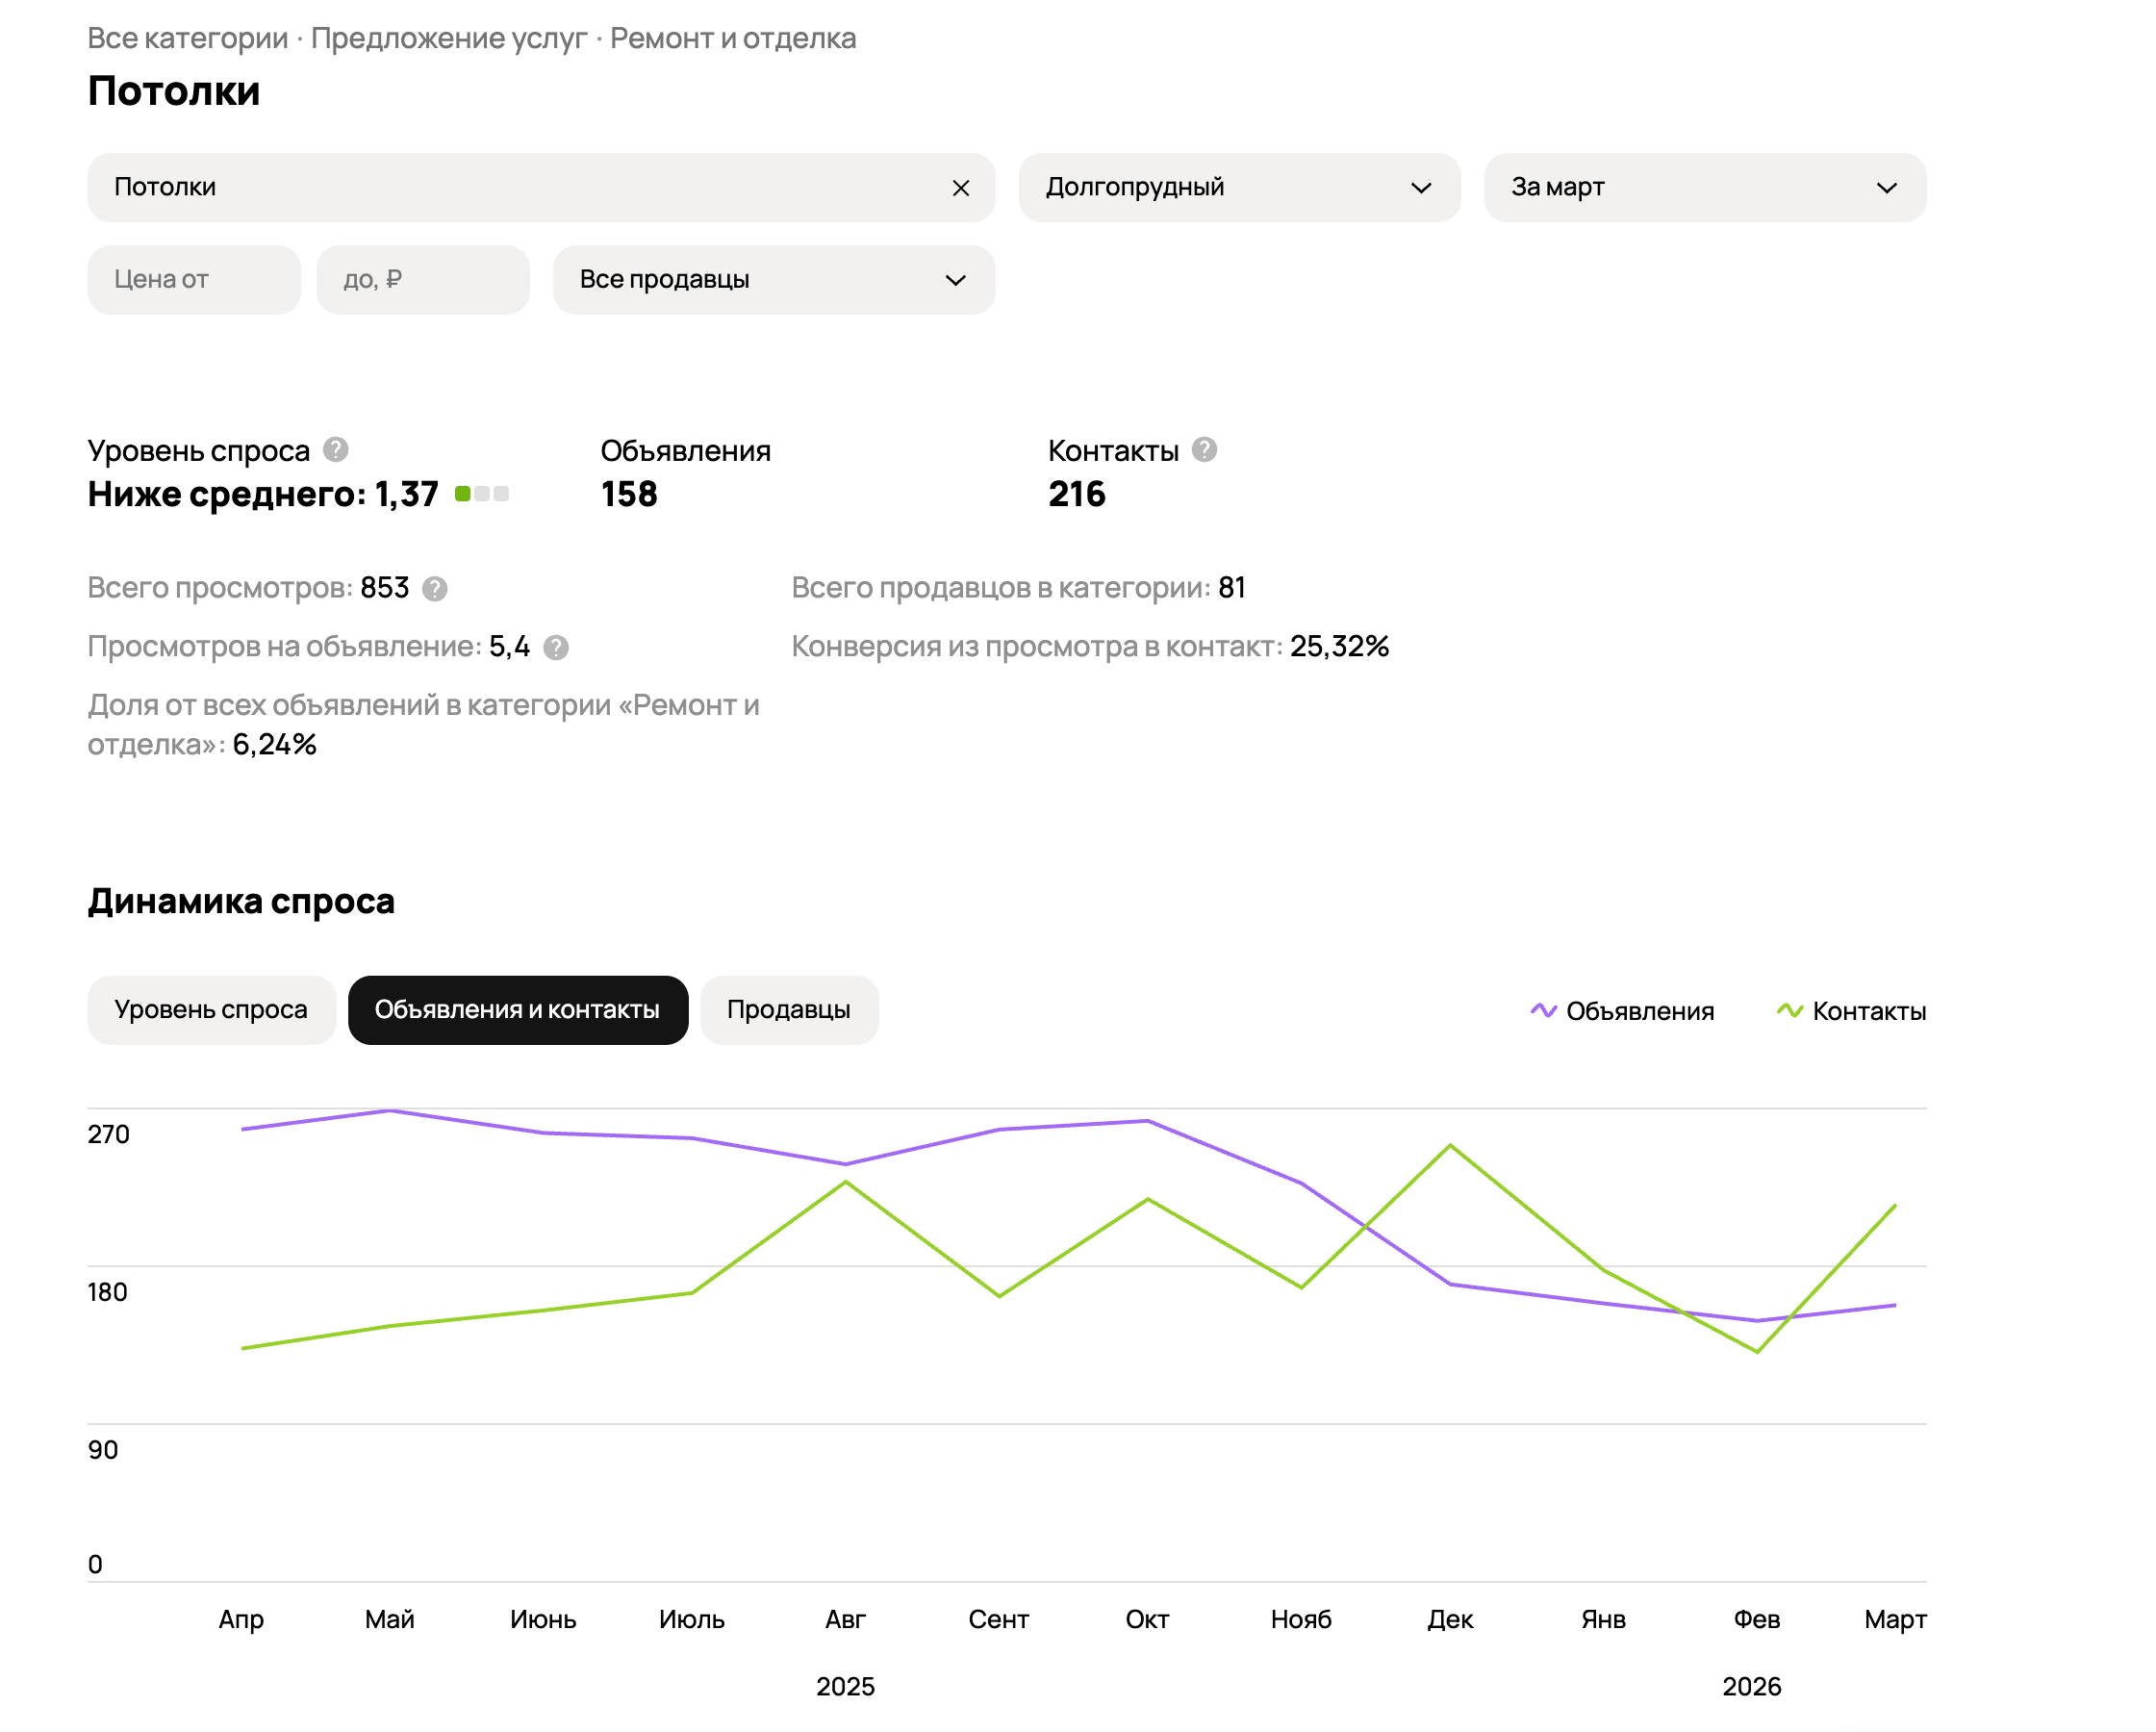2156x1732 pixels.
Task: Click the demand level indicator bars
Action: click(x=482, y=494)
